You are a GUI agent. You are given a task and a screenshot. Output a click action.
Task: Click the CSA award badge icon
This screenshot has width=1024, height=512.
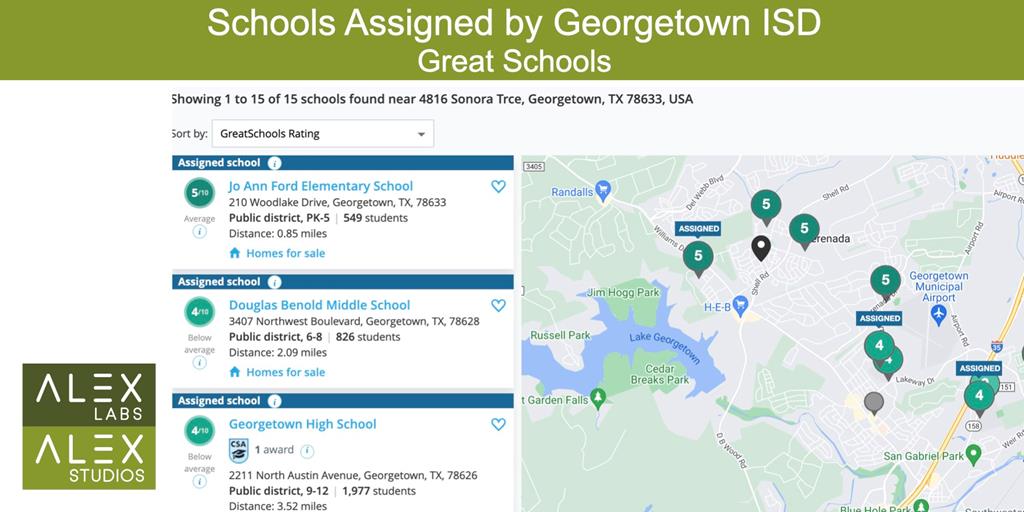click(x=238, y=451)
